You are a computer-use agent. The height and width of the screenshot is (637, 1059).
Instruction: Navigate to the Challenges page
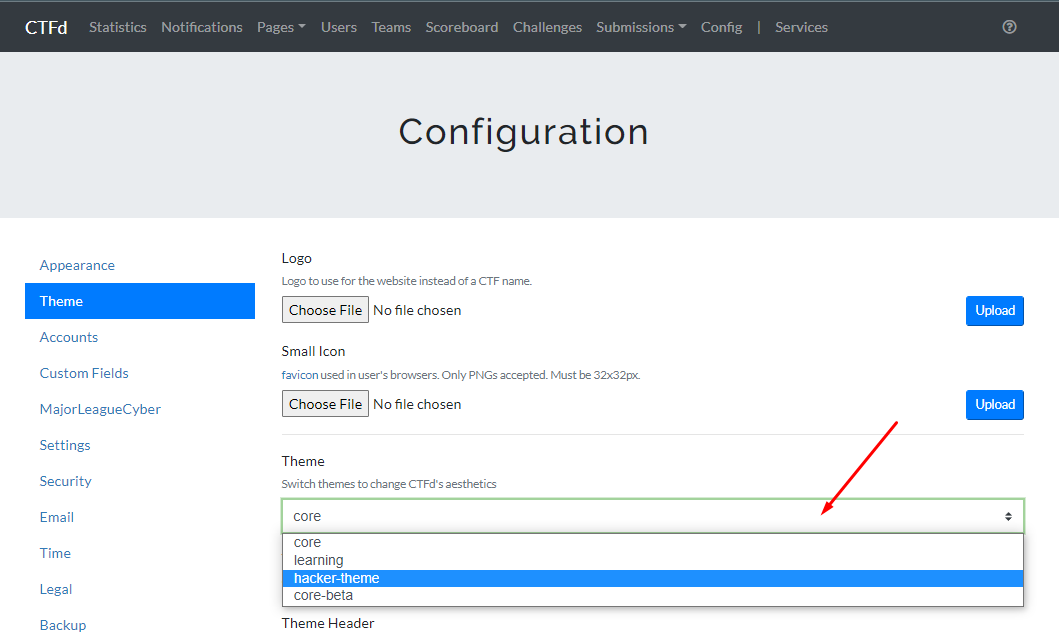point(547,27)
